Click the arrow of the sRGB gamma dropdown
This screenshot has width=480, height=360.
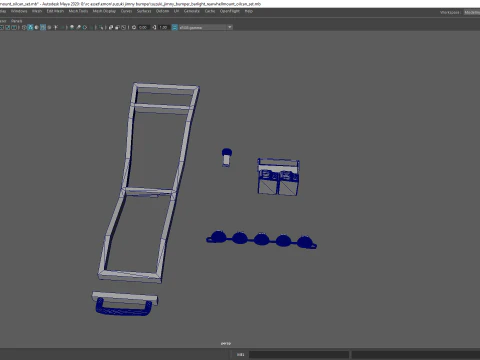(230, 27)
